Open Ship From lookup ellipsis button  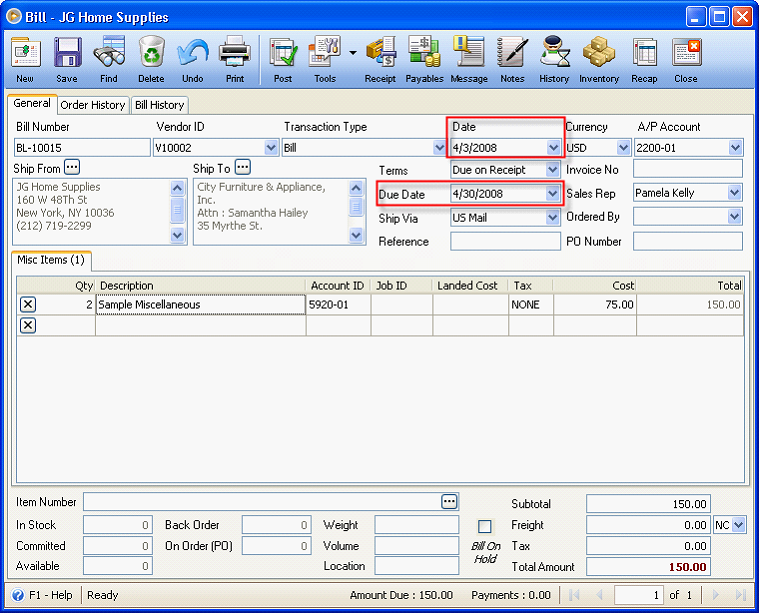72,168
